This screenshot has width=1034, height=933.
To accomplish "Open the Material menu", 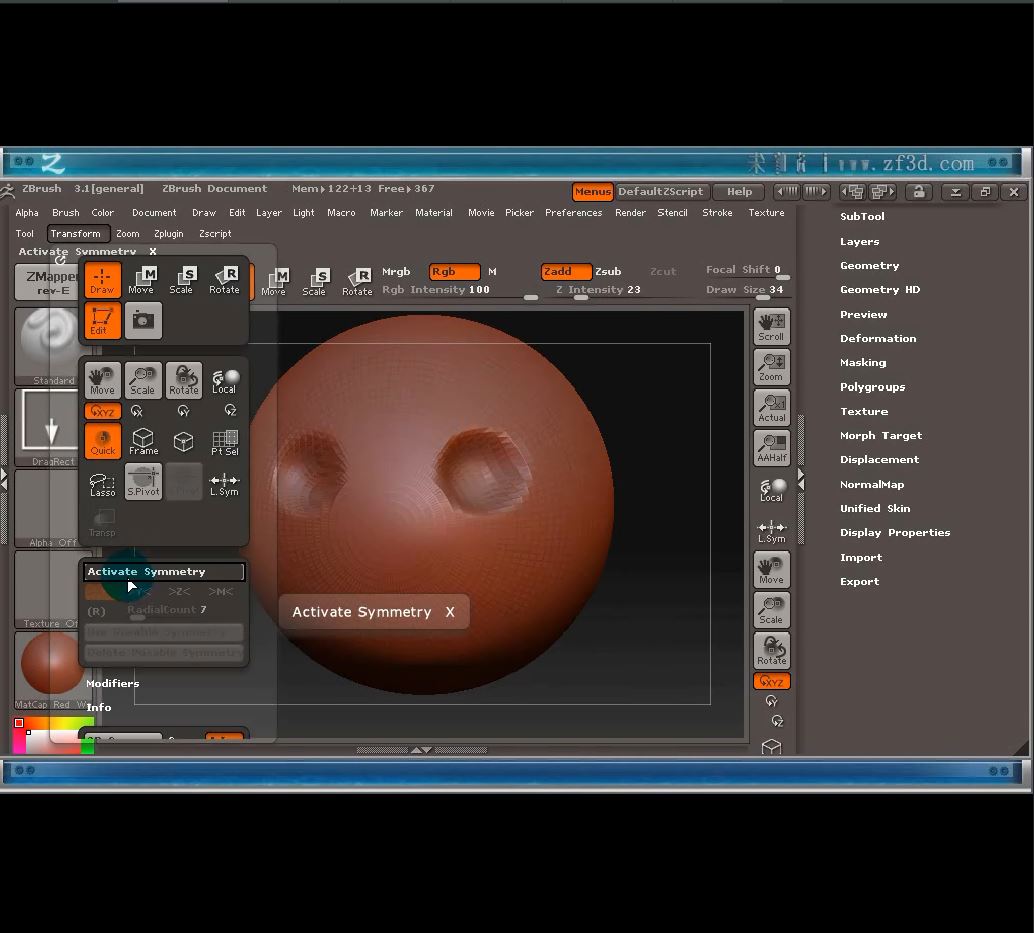I will 434,212.
